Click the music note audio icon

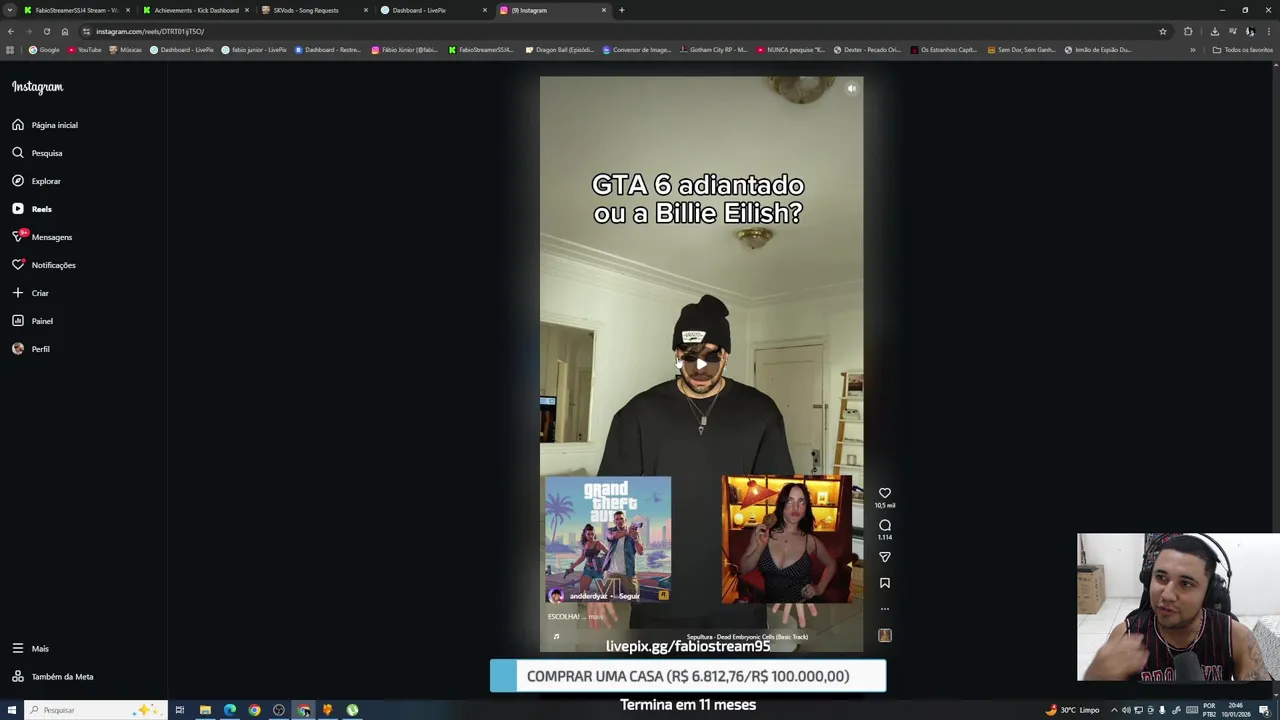pos(556,636)
